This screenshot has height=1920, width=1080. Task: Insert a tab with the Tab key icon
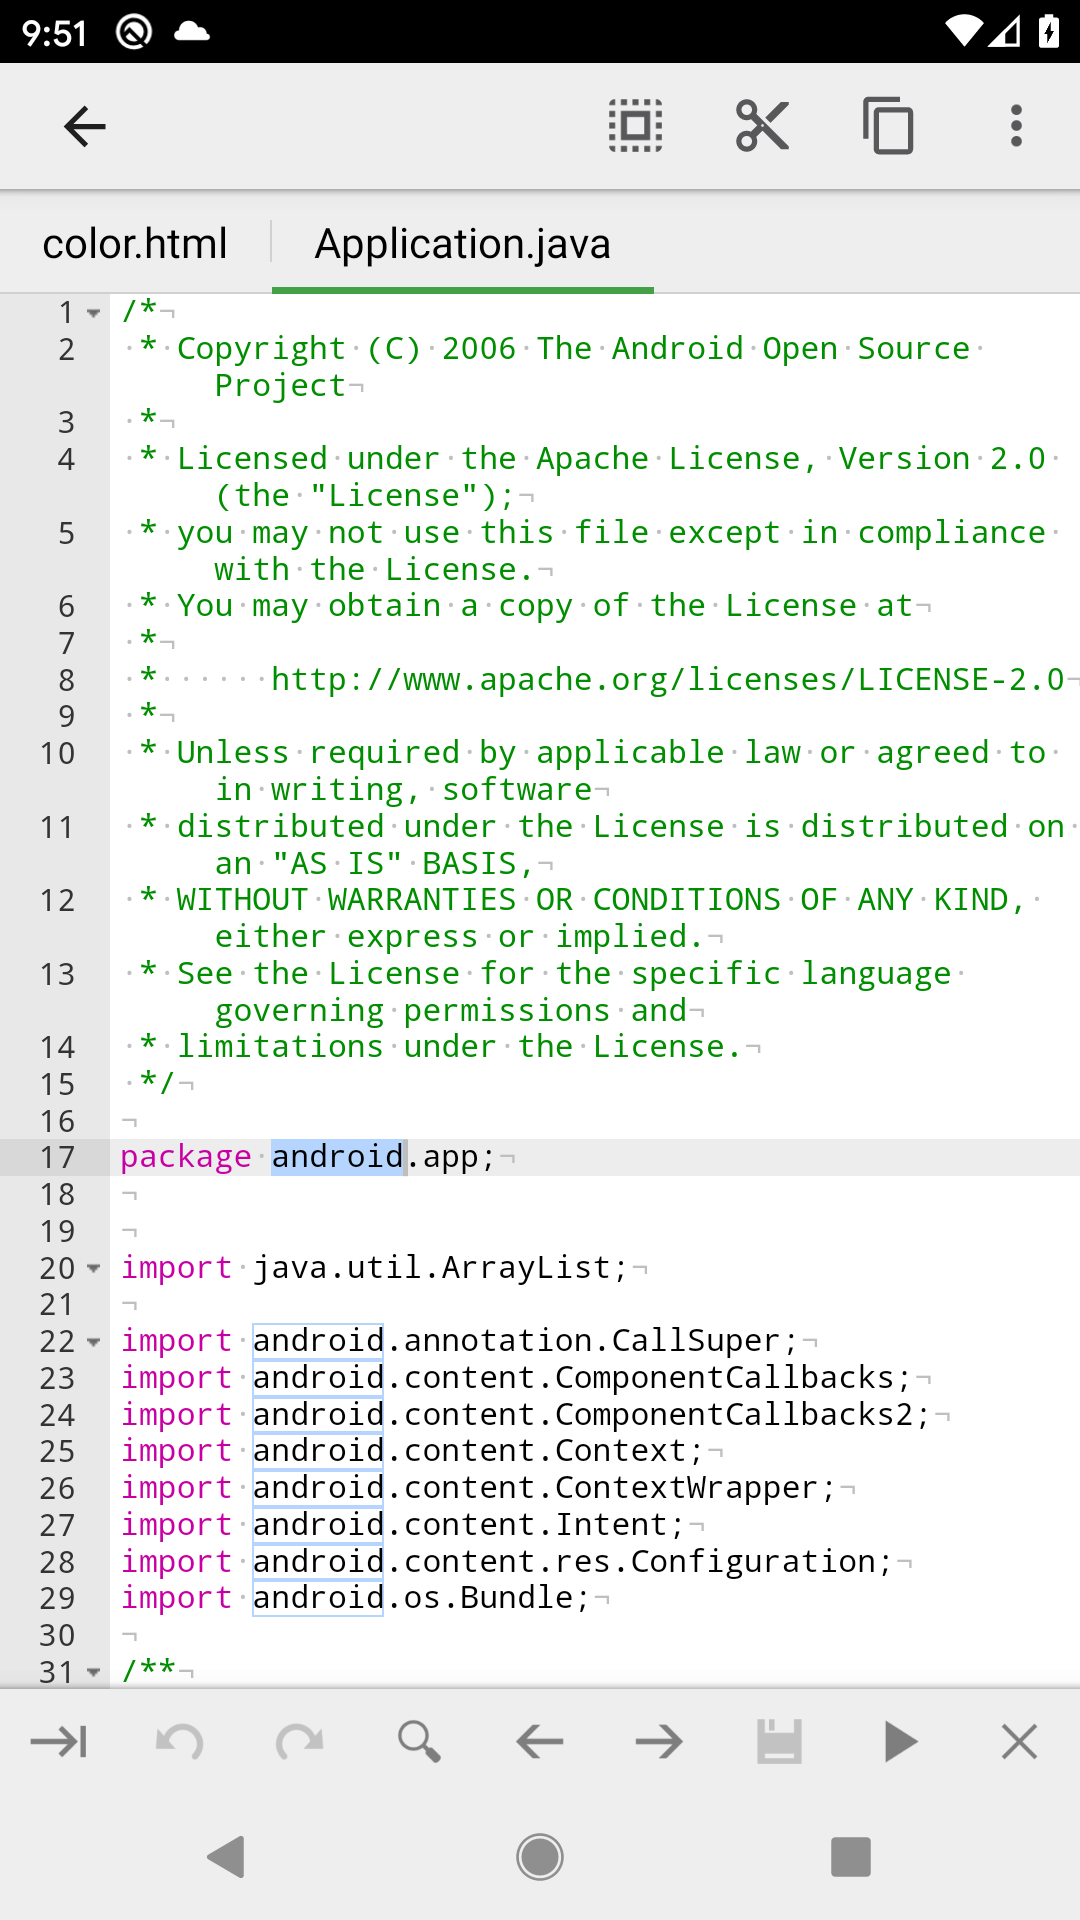click(59, 1742)
